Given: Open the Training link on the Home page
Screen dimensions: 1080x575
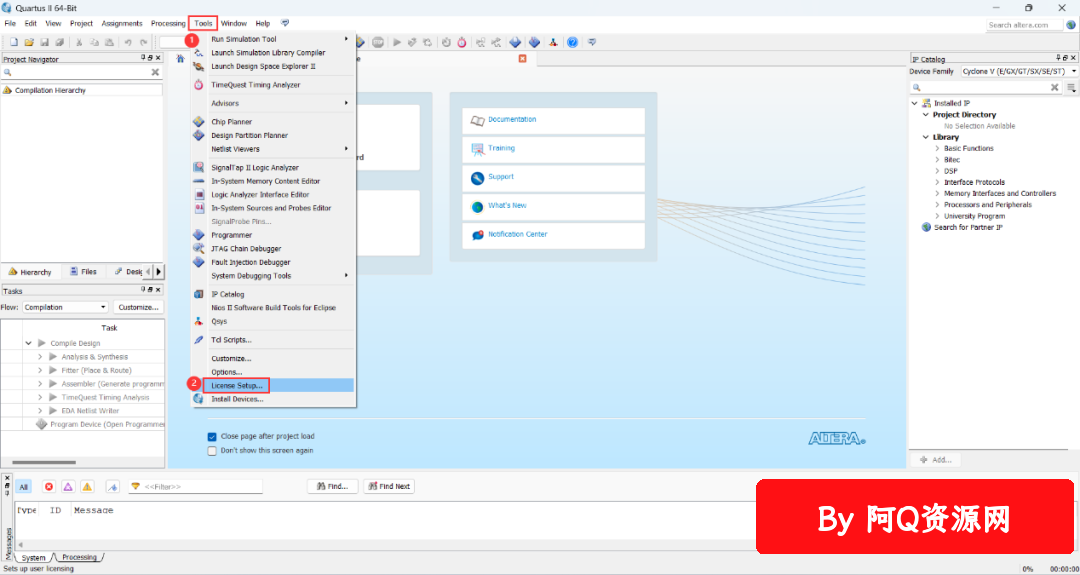Looking at the screenshot, I should 501,148.
